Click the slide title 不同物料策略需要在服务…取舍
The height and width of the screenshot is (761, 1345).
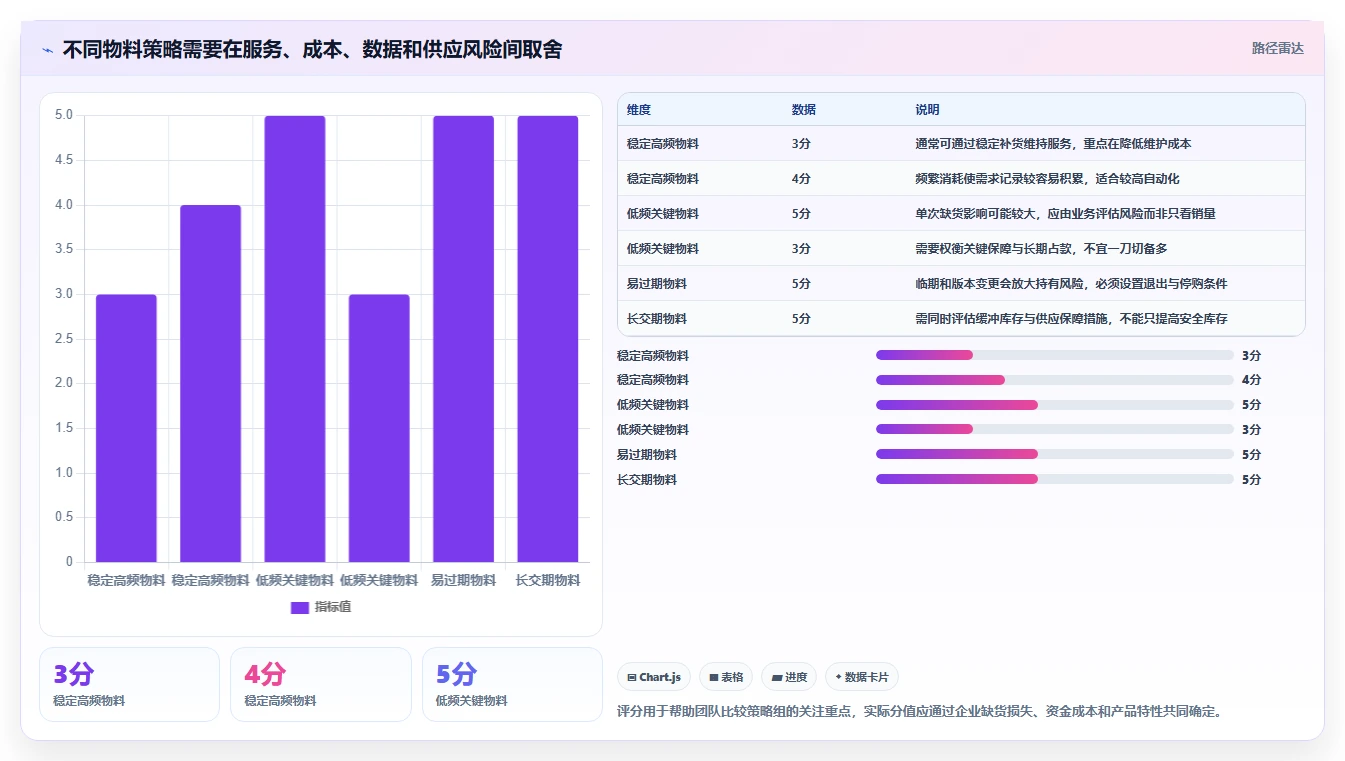click(312, 50)
